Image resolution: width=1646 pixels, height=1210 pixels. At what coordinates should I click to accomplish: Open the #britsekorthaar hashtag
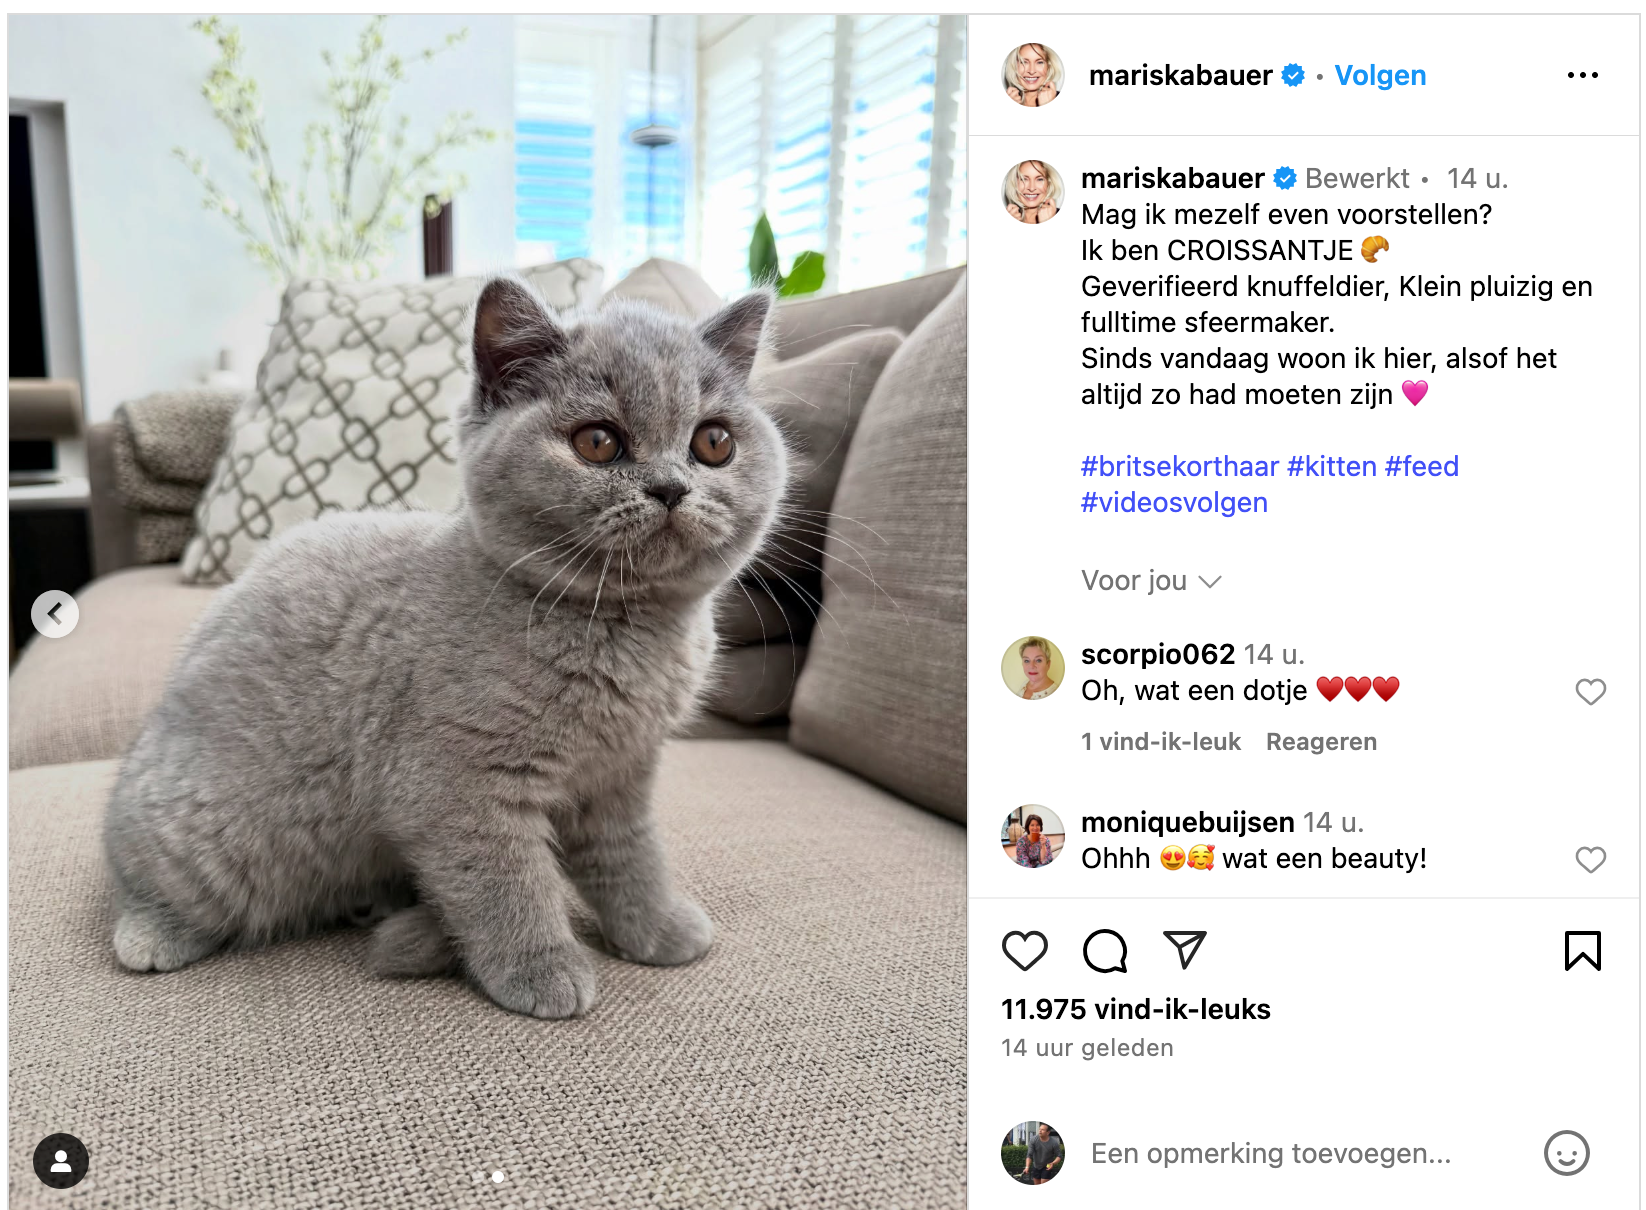click(x=1180, y=466)
